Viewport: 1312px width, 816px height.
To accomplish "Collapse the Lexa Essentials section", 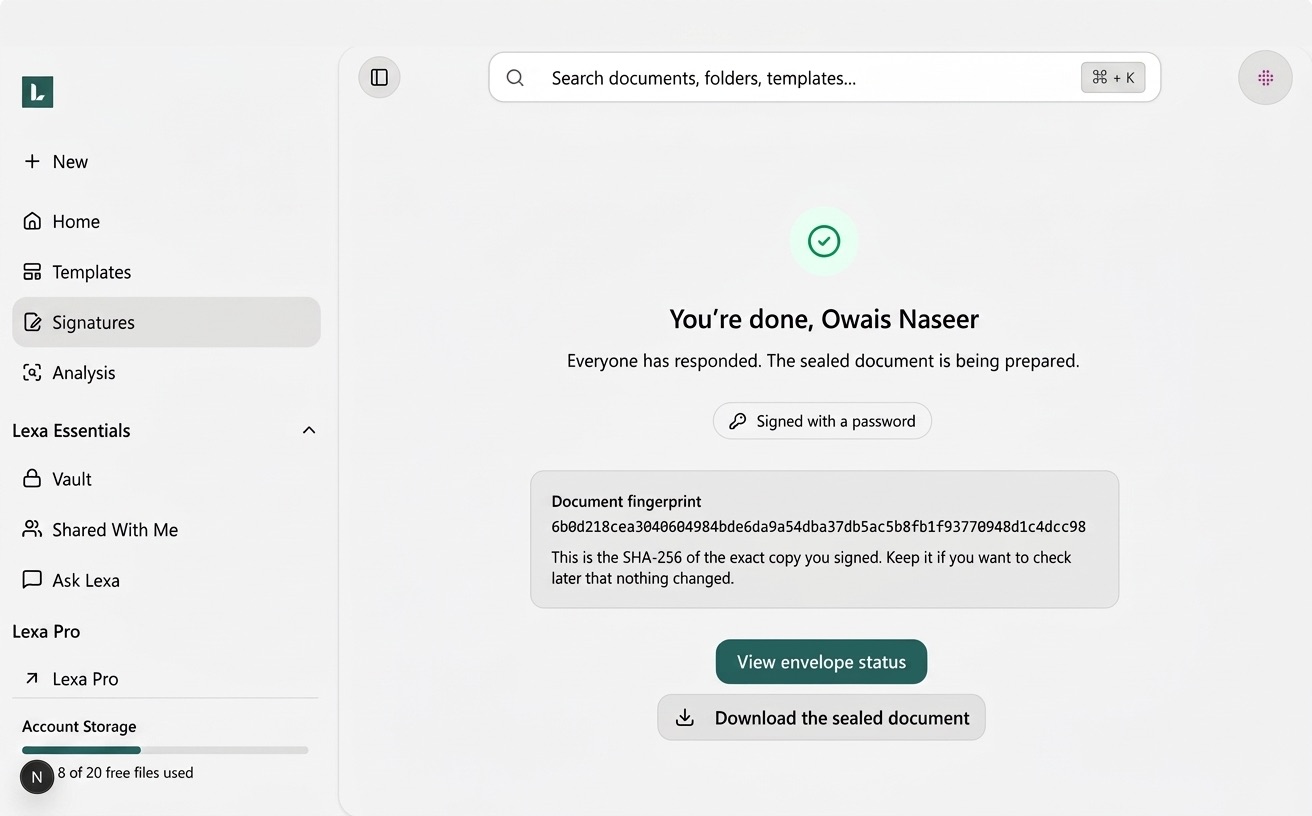I will pos(309,430).
